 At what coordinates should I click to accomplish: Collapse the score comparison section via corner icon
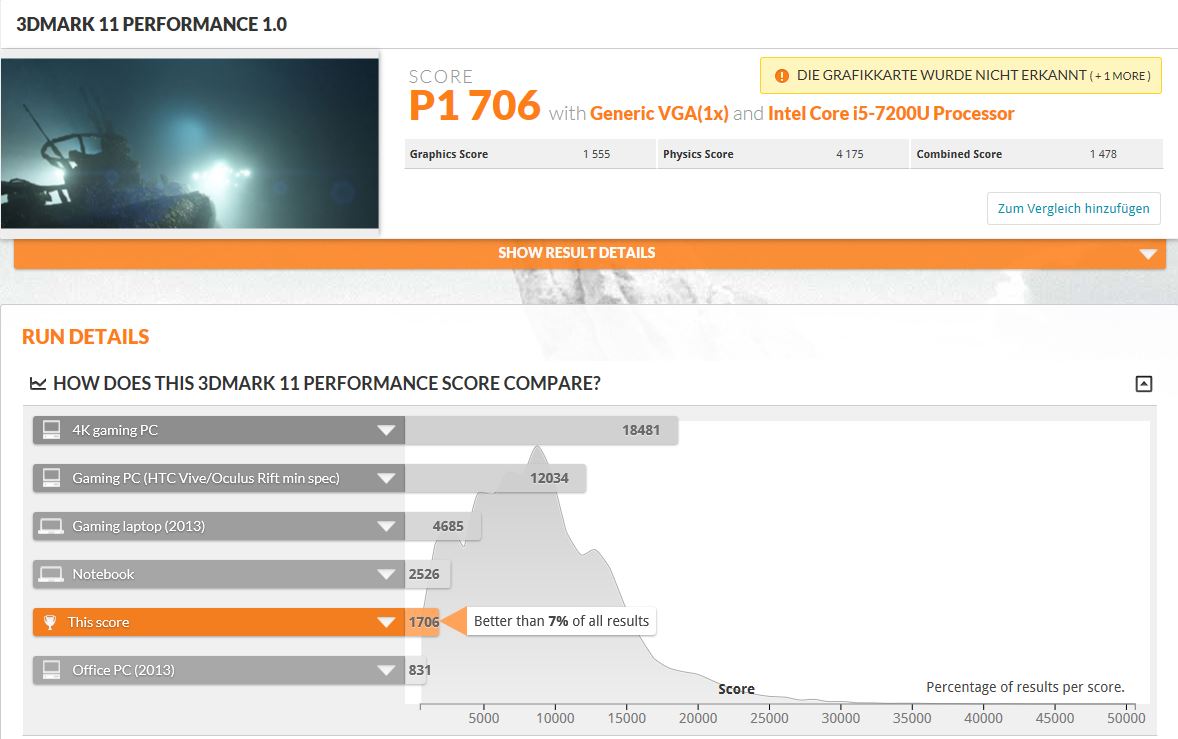click(1143, 384)
